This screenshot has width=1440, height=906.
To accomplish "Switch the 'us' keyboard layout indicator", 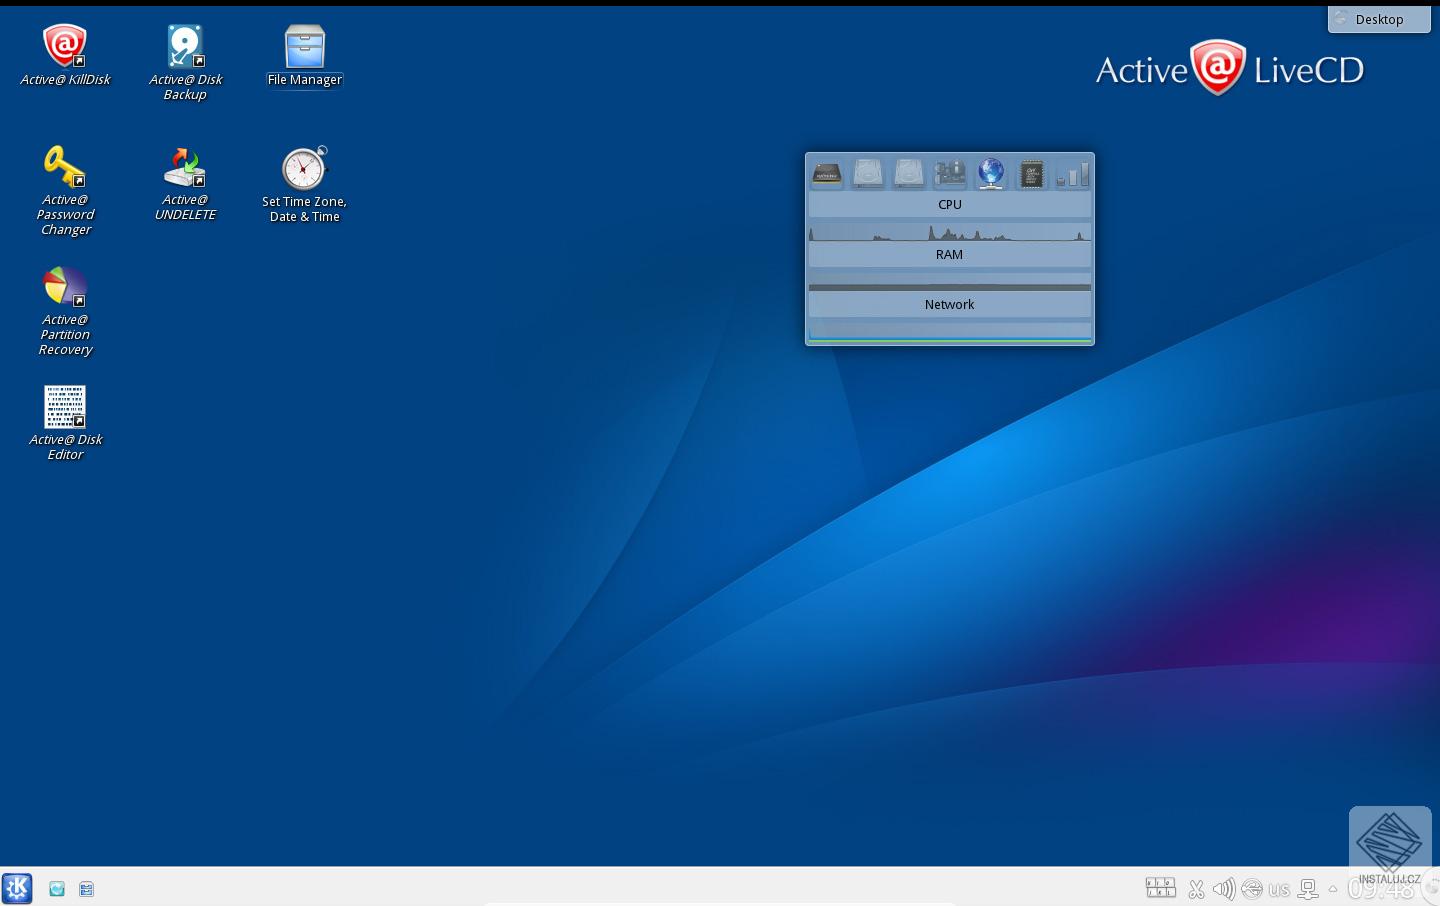I will [x=1279, y=888].
